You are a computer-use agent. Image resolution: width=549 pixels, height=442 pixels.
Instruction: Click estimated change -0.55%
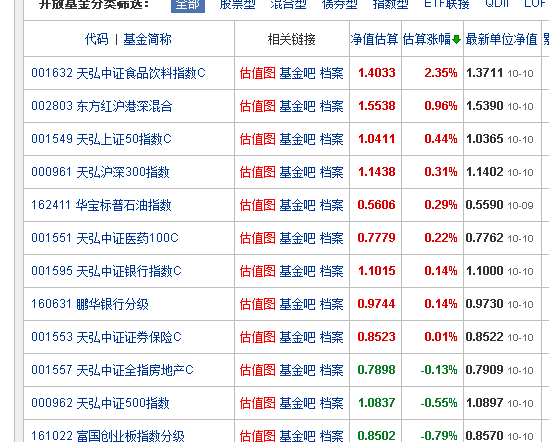click(x=439, y=403)
